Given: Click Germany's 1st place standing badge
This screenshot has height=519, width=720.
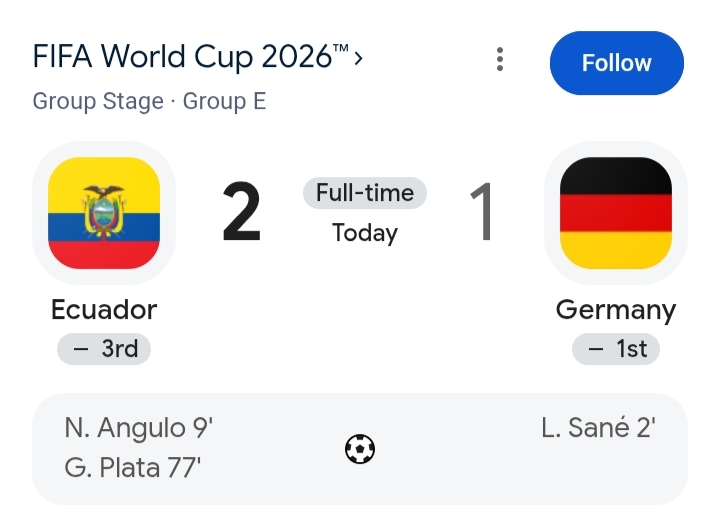Looking at the screenshot, I should click(616, 349).
